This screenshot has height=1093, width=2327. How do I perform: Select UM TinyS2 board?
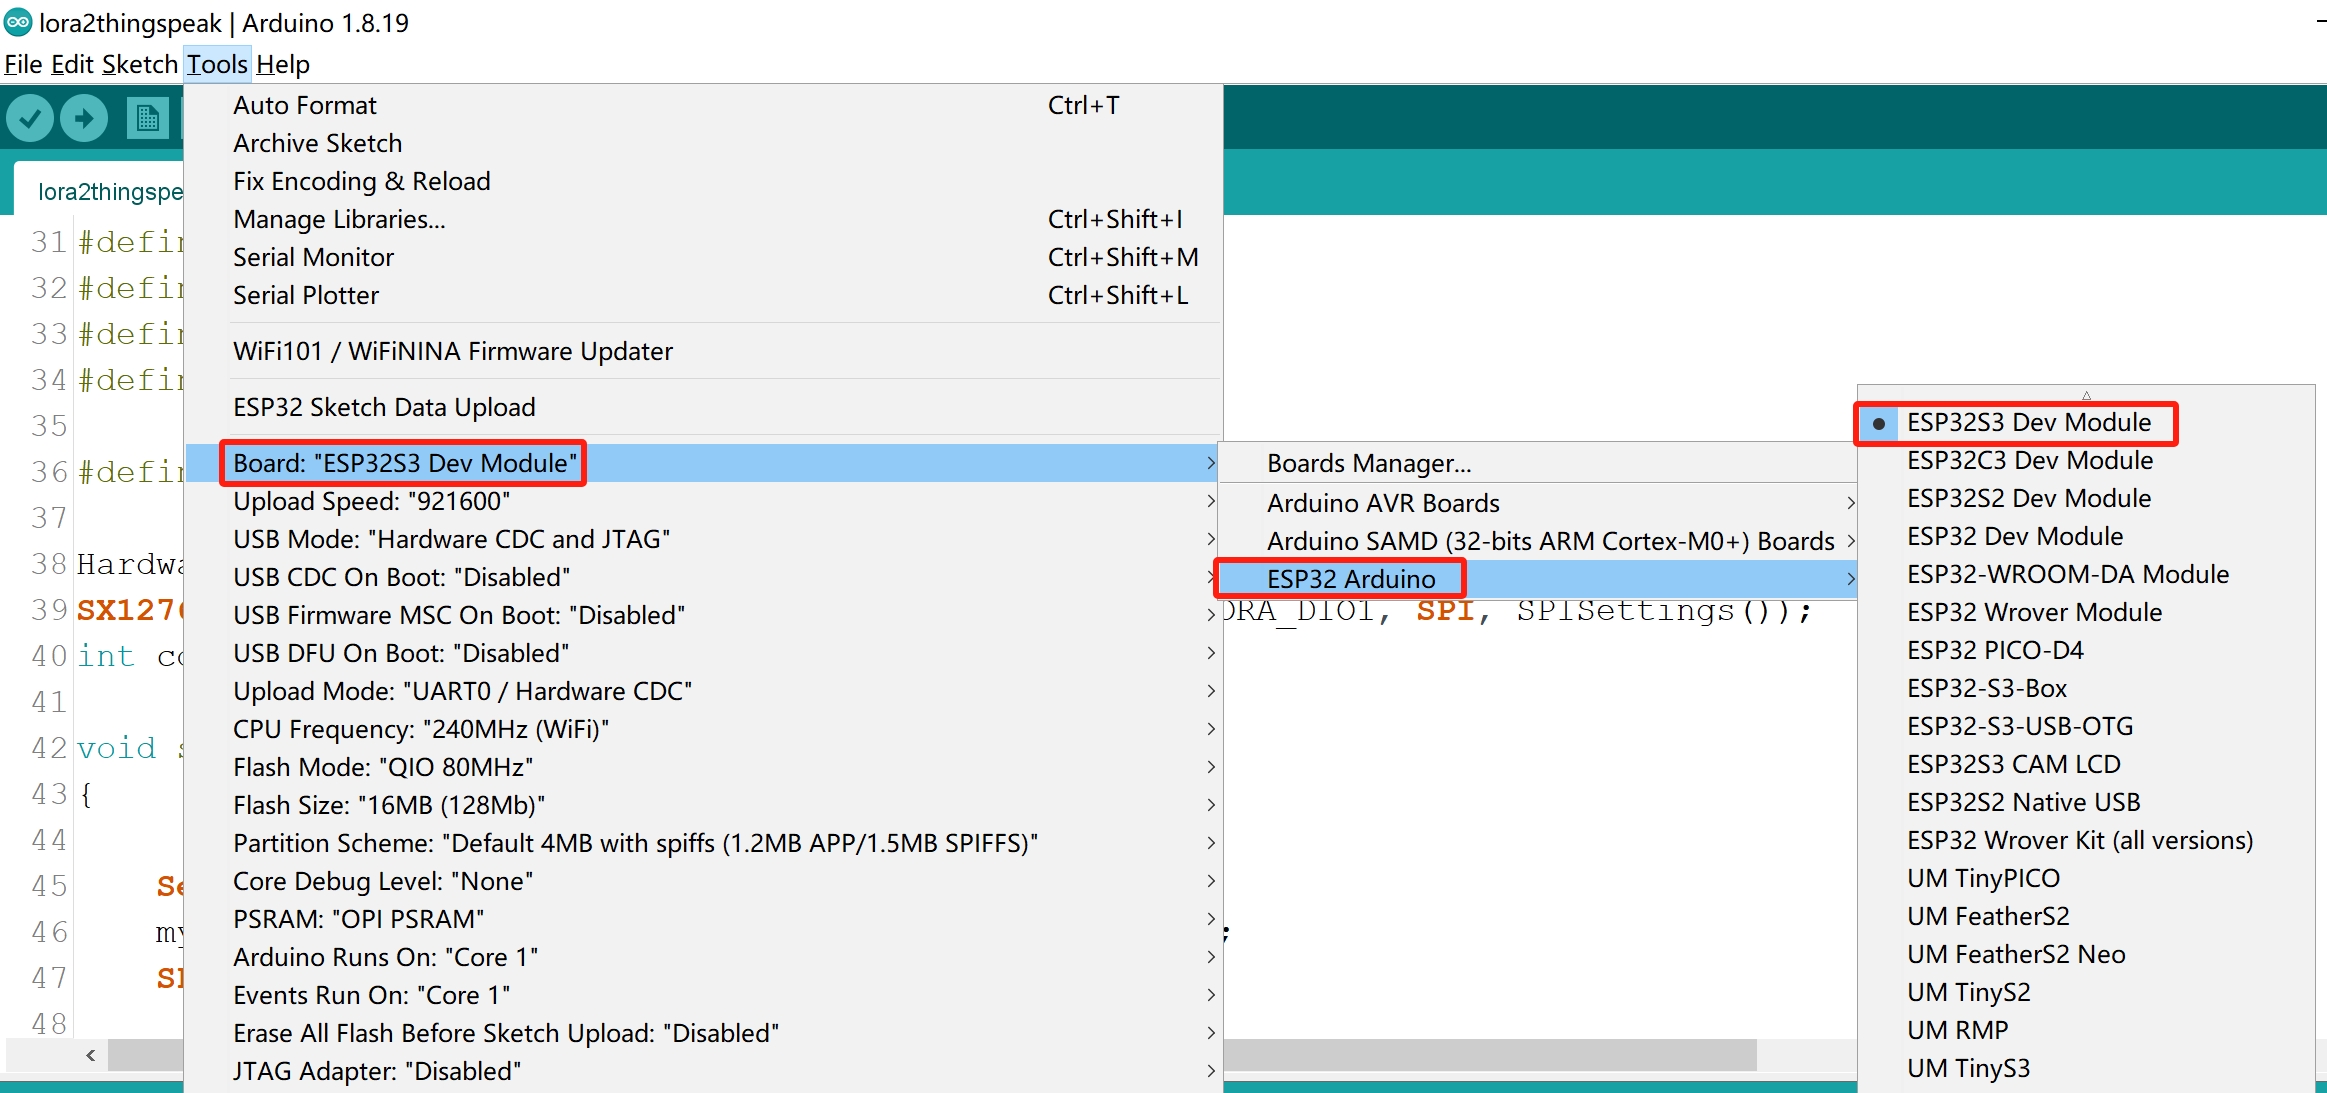pos(2086,992)
